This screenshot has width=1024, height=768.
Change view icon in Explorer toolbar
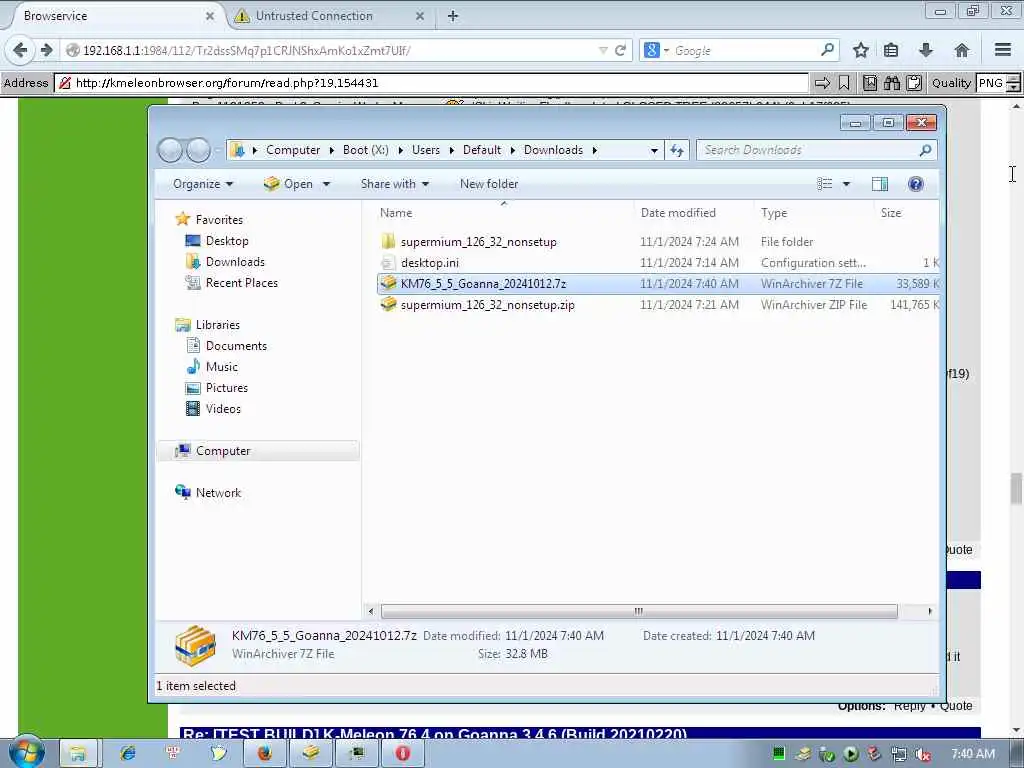[825, 184]
